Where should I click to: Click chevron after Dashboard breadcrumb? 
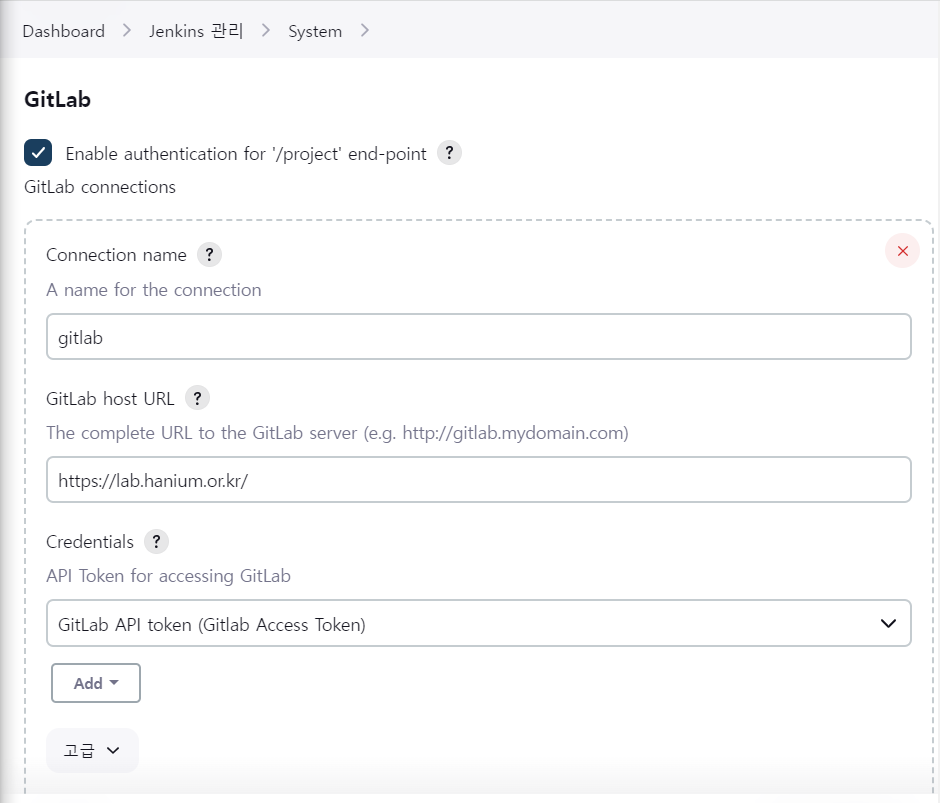point(126,30)
